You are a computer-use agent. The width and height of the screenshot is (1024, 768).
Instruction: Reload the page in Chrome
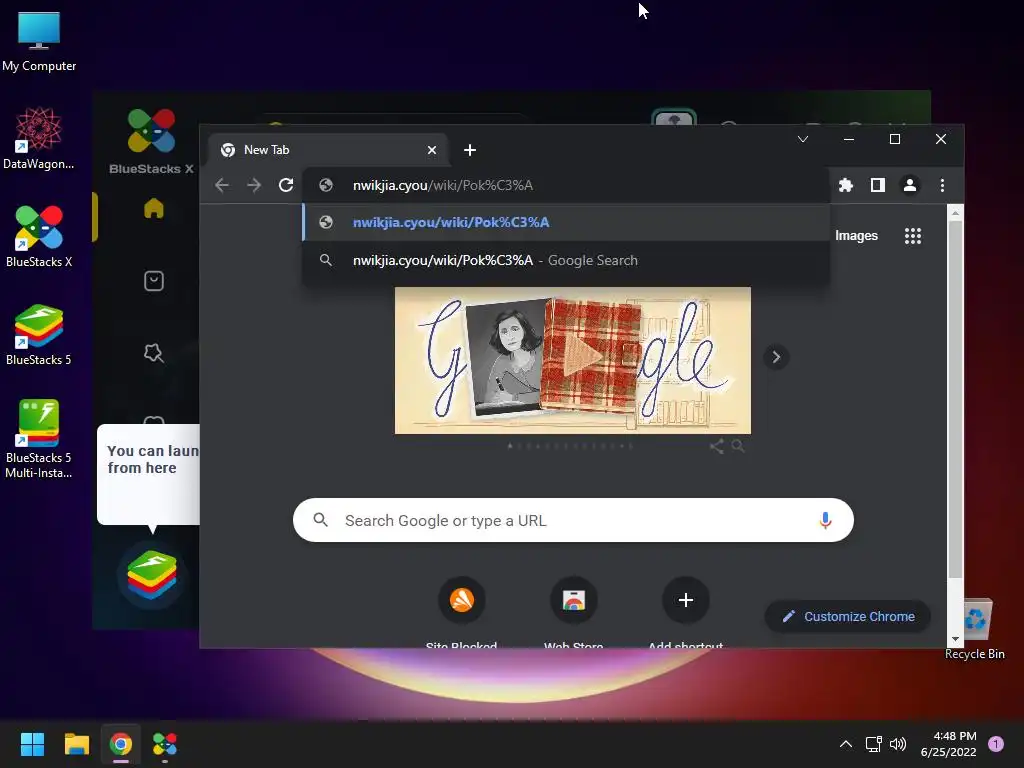coord(286,185)
